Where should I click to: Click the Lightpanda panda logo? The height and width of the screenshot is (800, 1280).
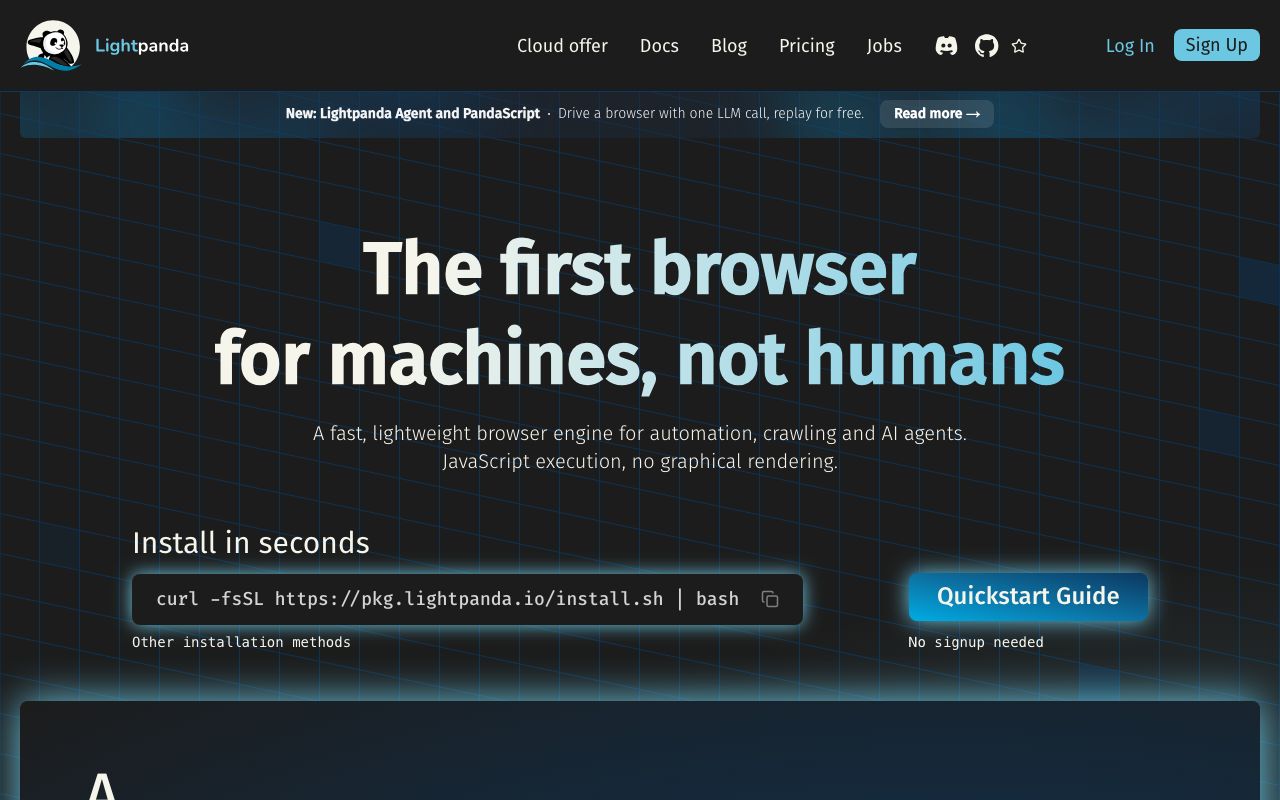click(51, 45)
